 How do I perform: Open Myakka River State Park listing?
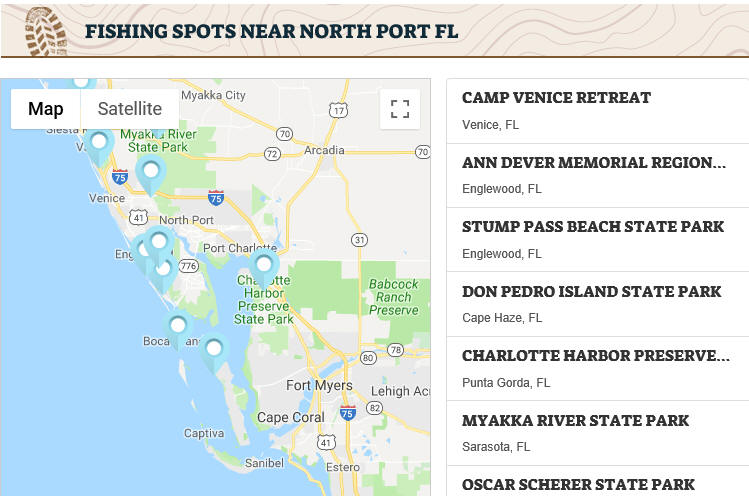click(598, 433)
